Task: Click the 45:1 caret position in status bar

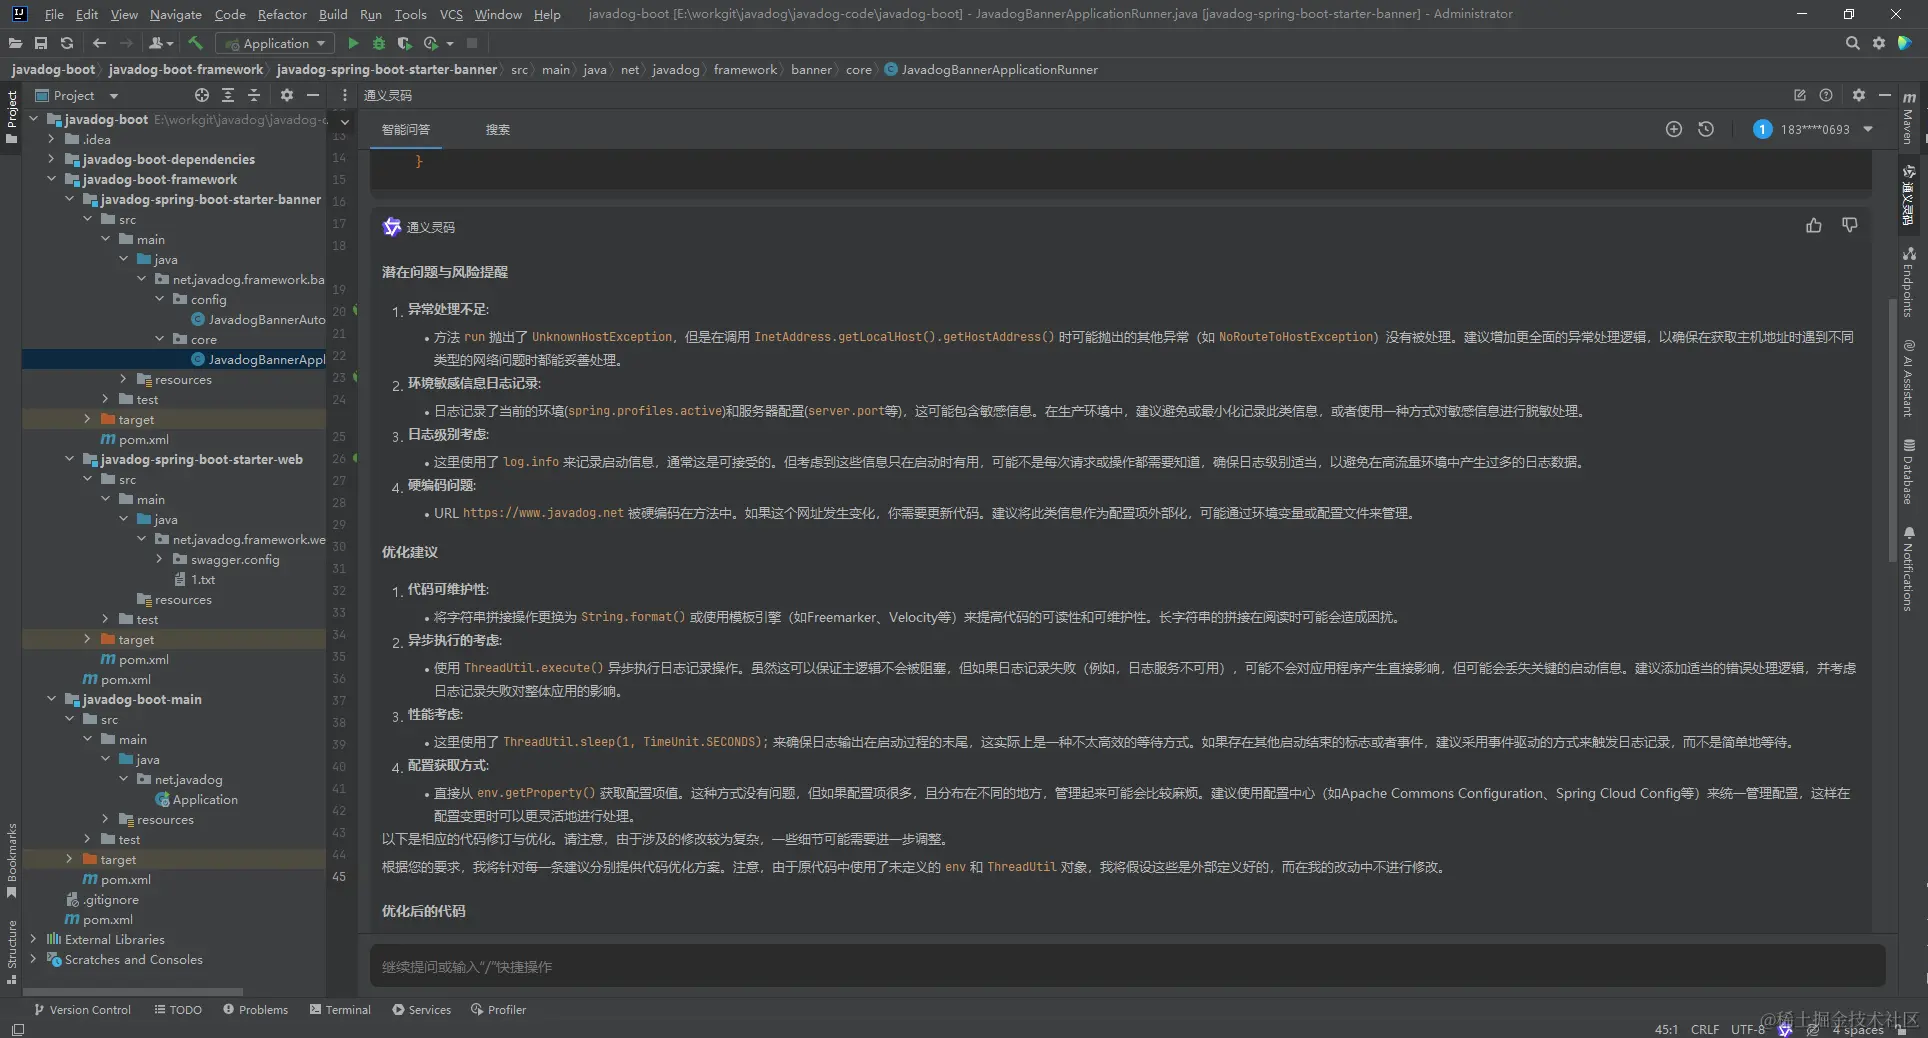Action: tap(1666, 1029)
